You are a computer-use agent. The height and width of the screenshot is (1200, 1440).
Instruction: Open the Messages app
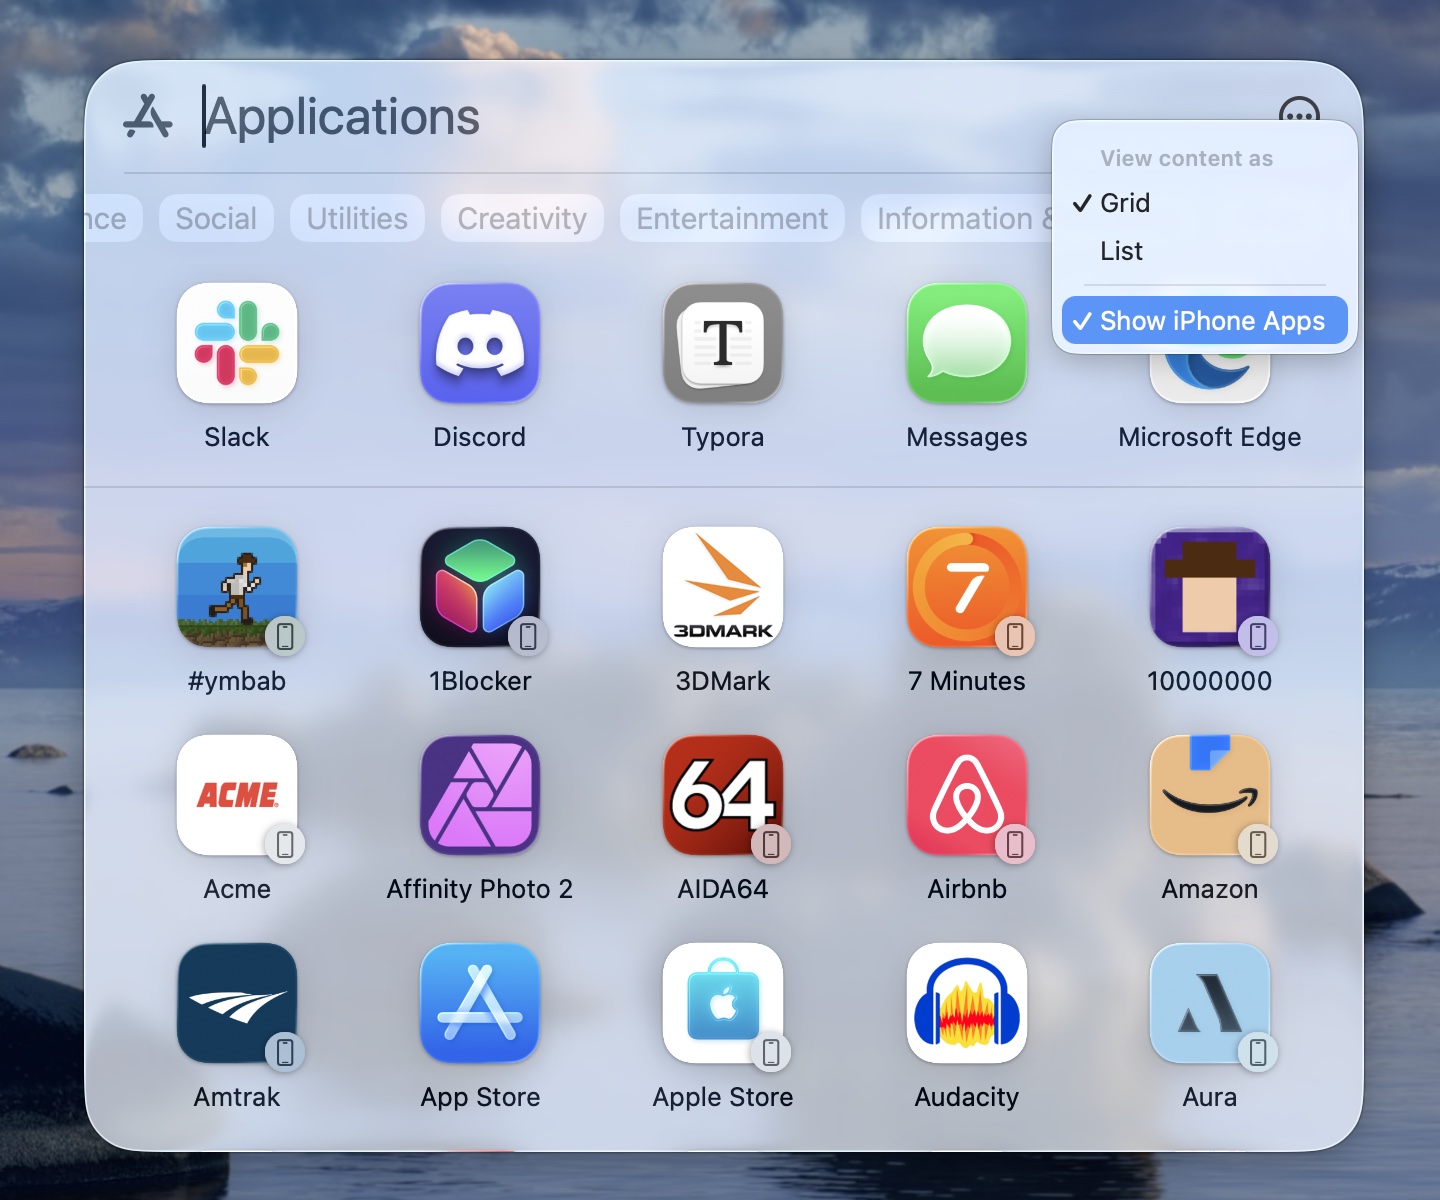(x=966, y=344)
